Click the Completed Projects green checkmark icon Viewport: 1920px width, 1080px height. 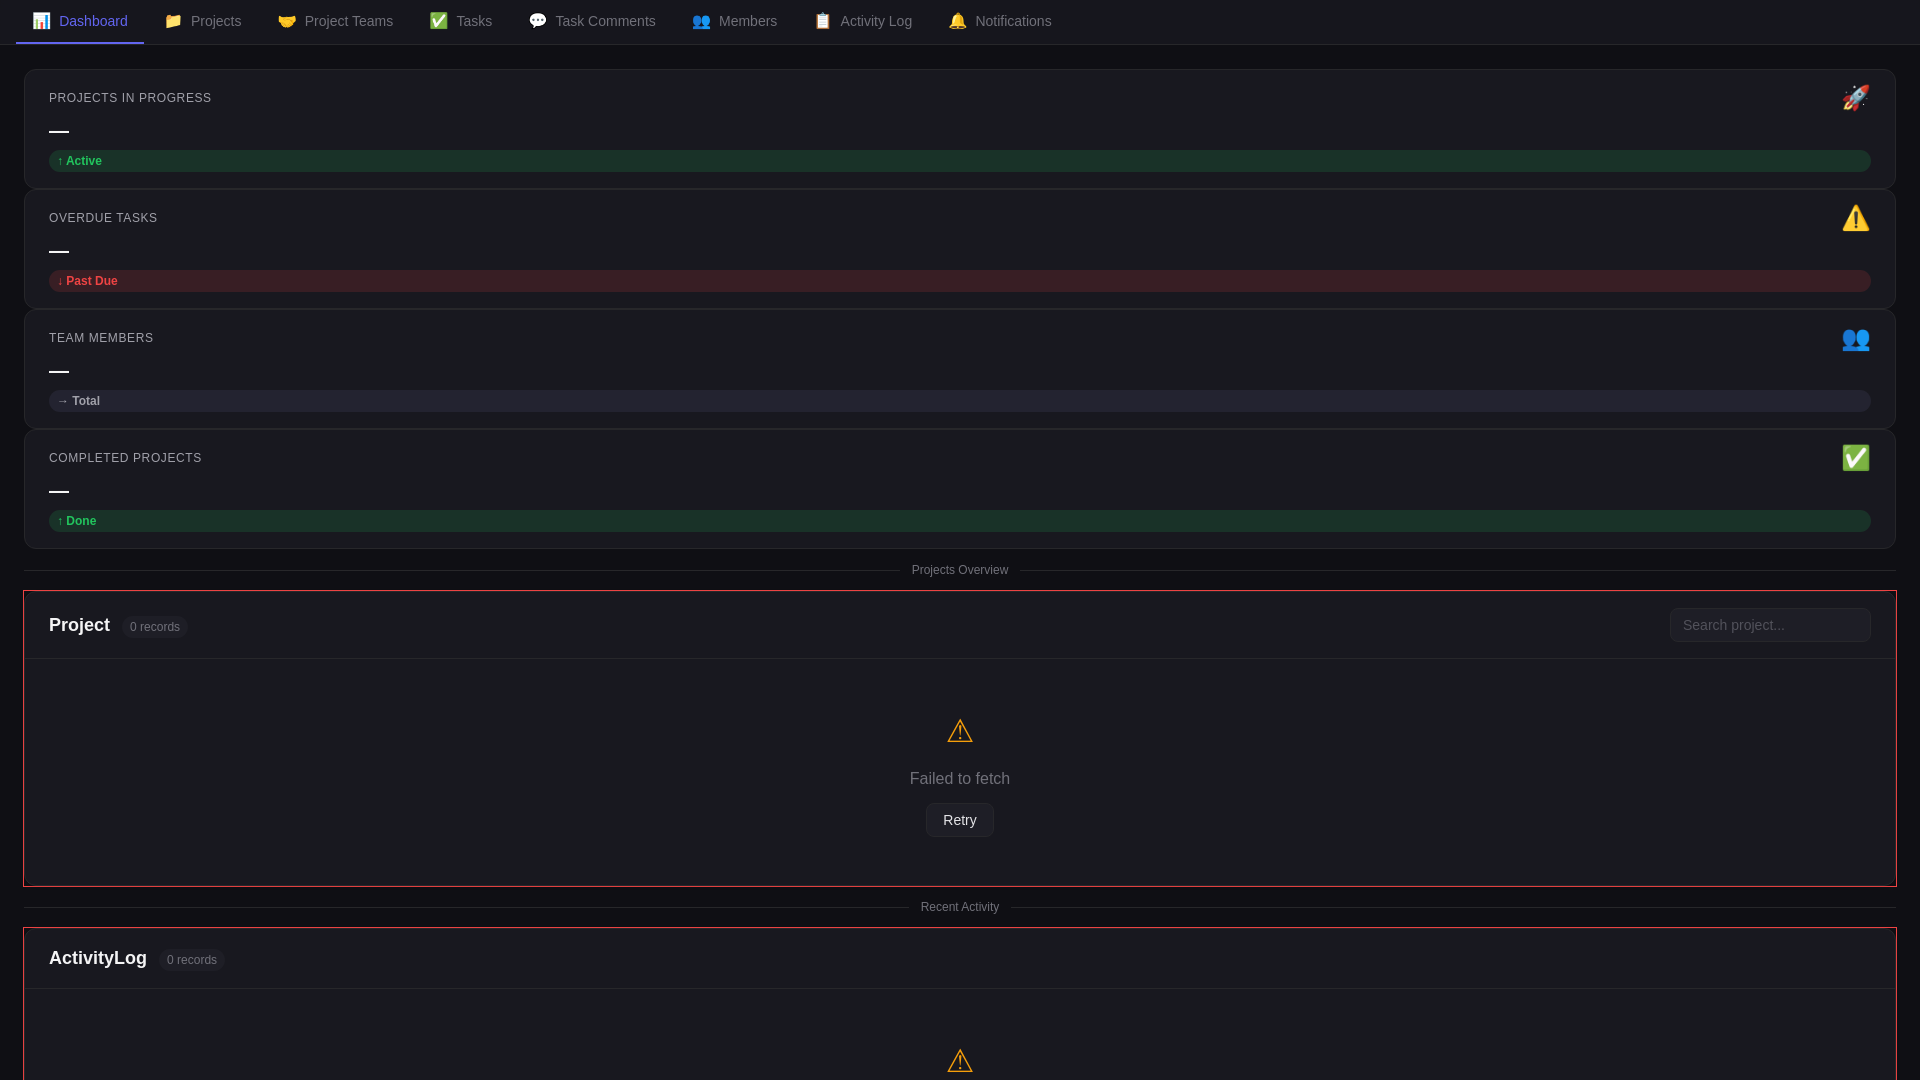[1855, 458]
